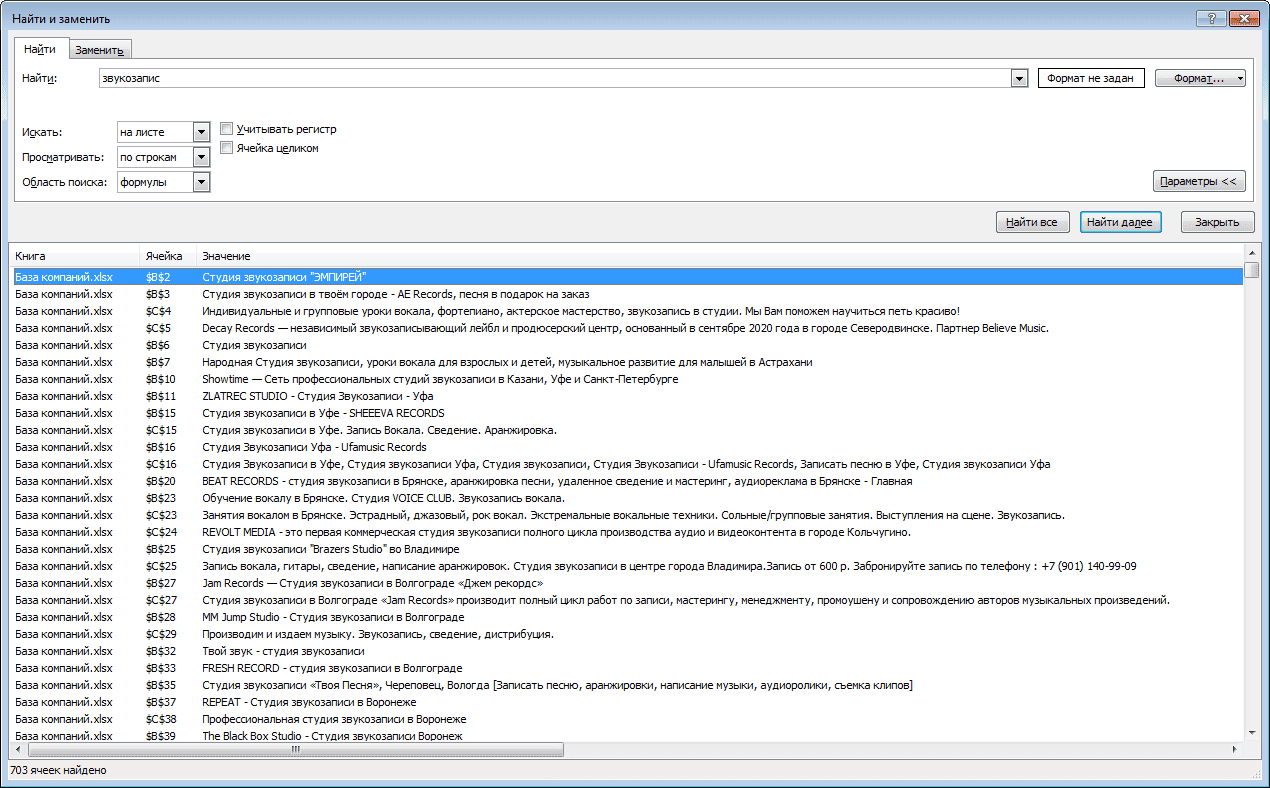Image resolution: width=1270 pixels, height=788 pixels.
Task: Select result row $C$5 Decay Records
Action: 627,328
